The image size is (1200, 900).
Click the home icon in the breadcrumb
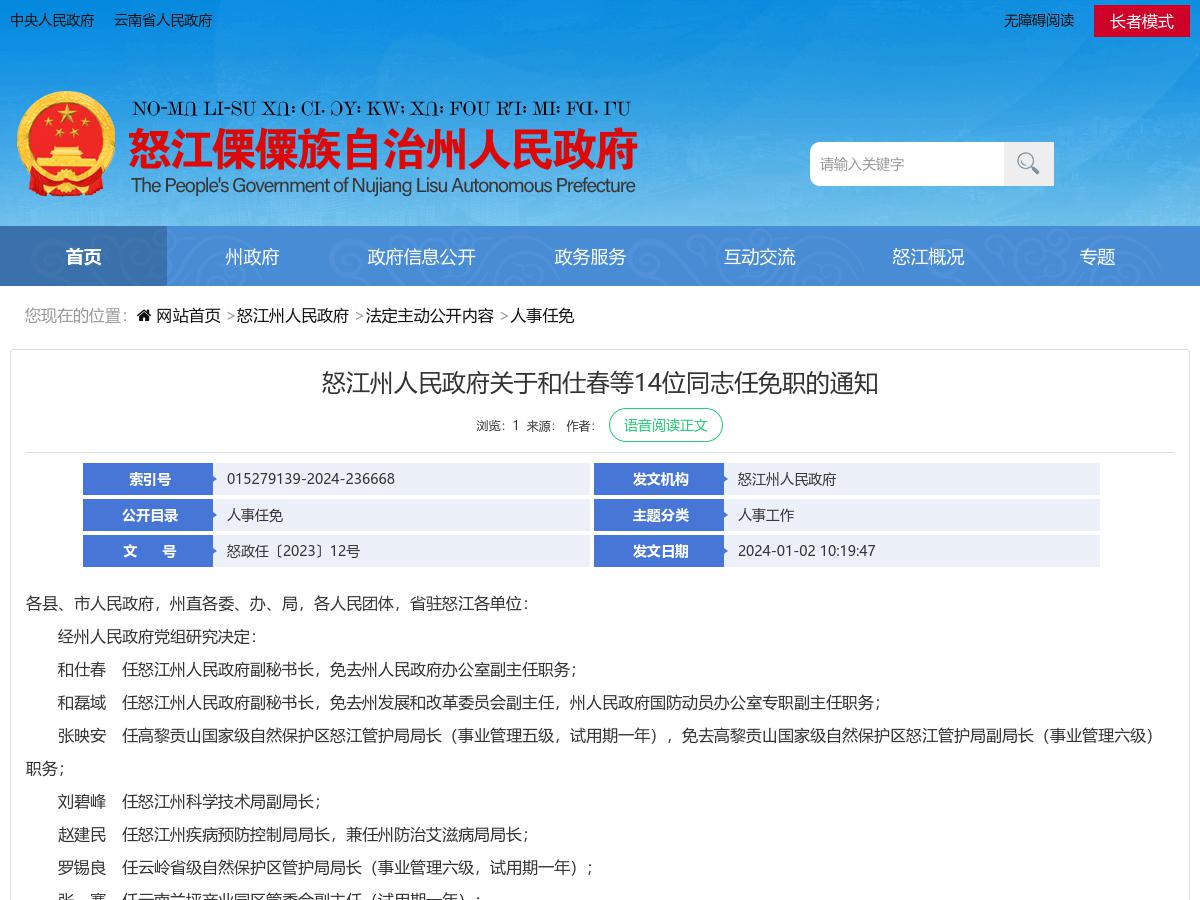(143, 315)
